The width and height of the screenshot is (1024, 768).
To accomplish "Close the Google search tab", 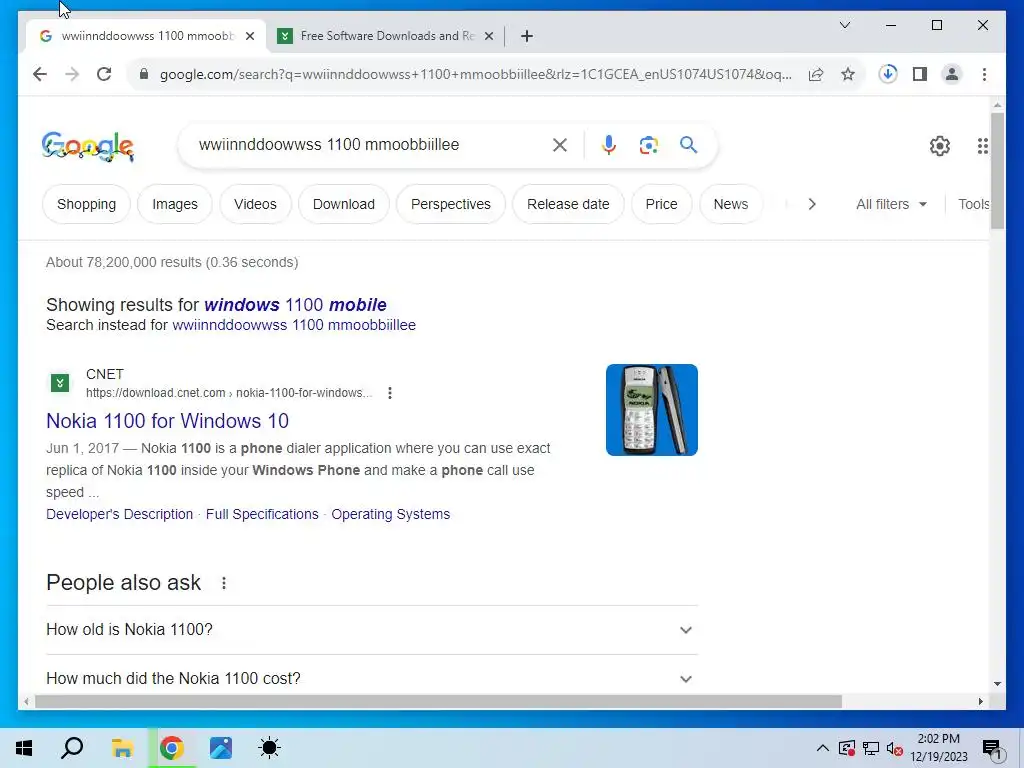I will pyautogui.click(x=249, y=36).
